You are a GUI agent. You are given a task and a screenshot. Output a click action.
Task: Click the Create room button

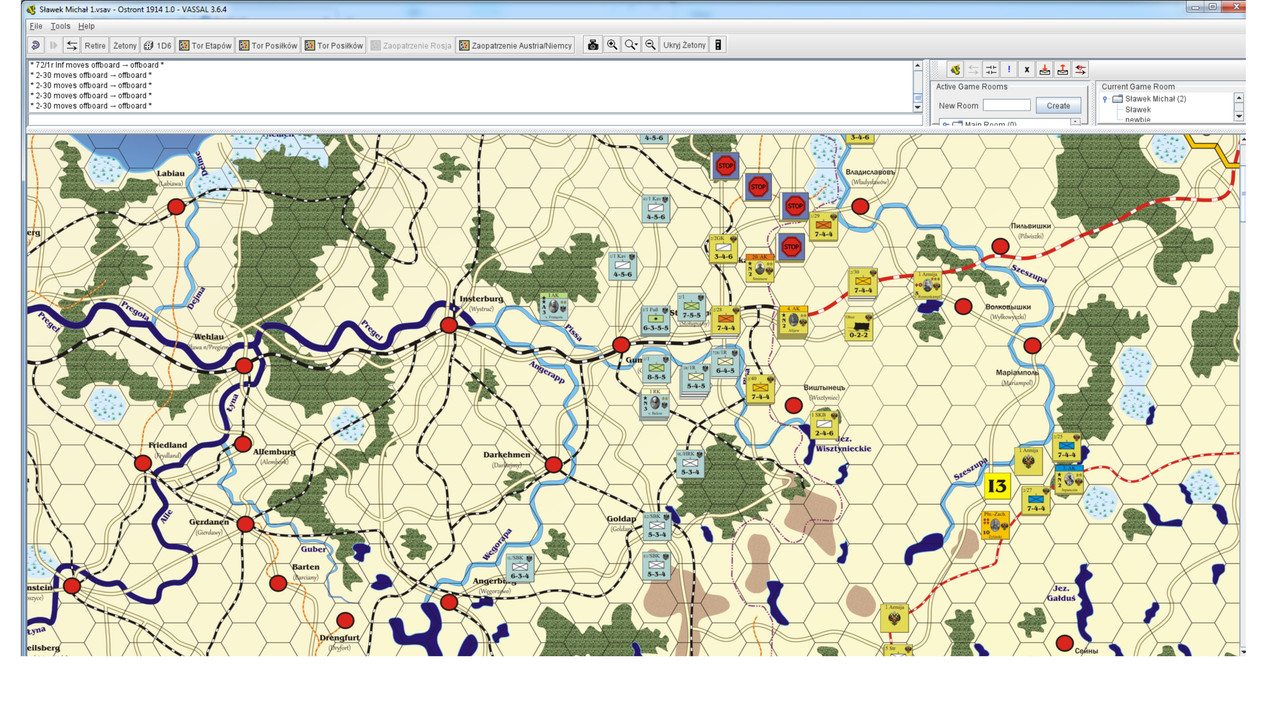click(x=1058, y=105)
